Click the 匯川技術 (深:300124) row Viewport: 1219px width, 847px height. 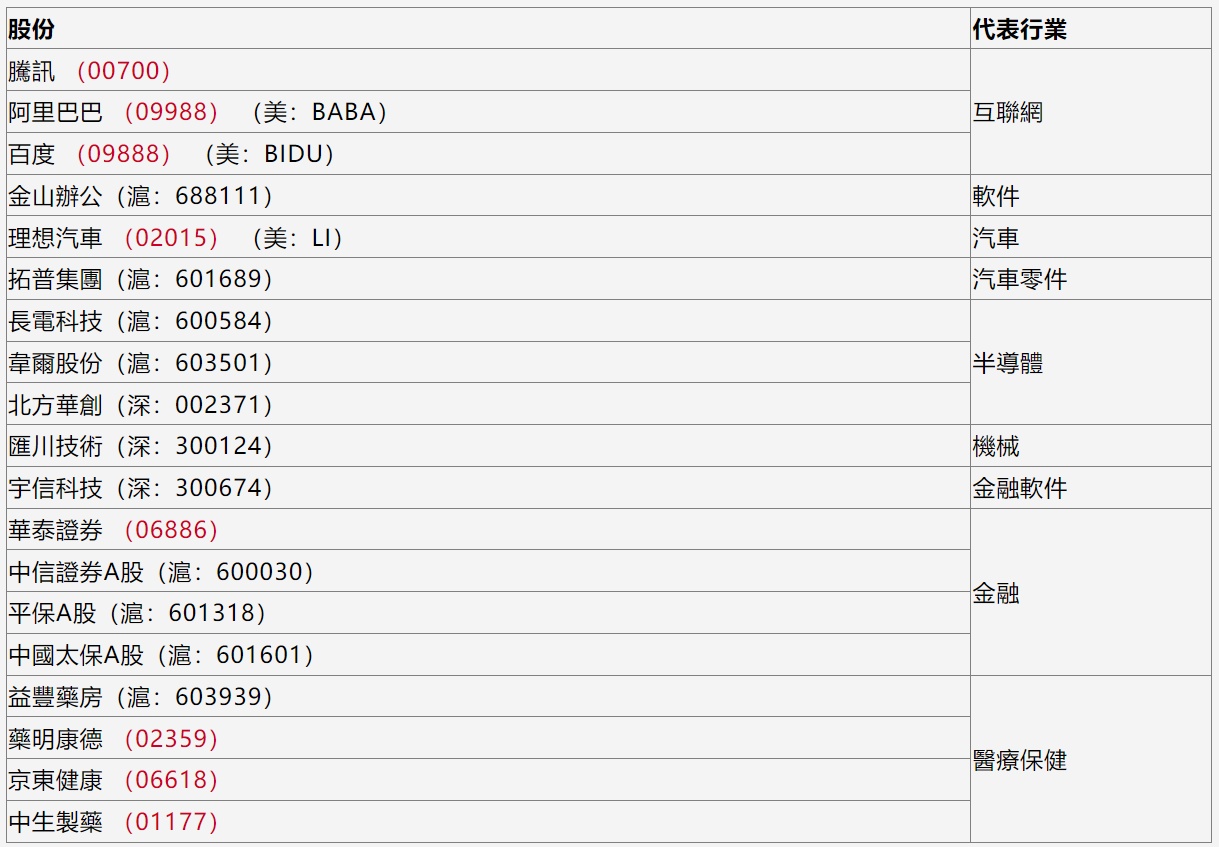tap(140, 446)
